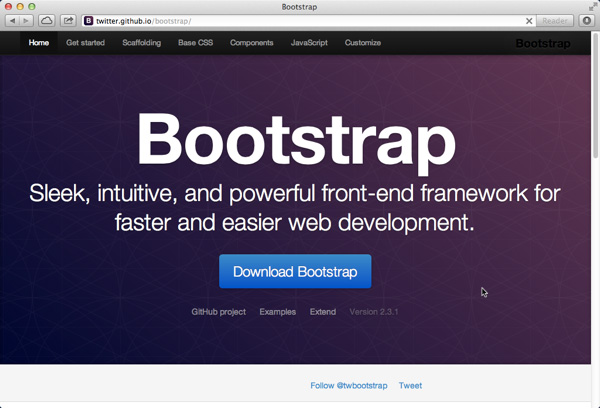Image resolution: width=600 pixels, height=408 pixels.
Task: Select the Home nav tab
Action: click(39, 43)
